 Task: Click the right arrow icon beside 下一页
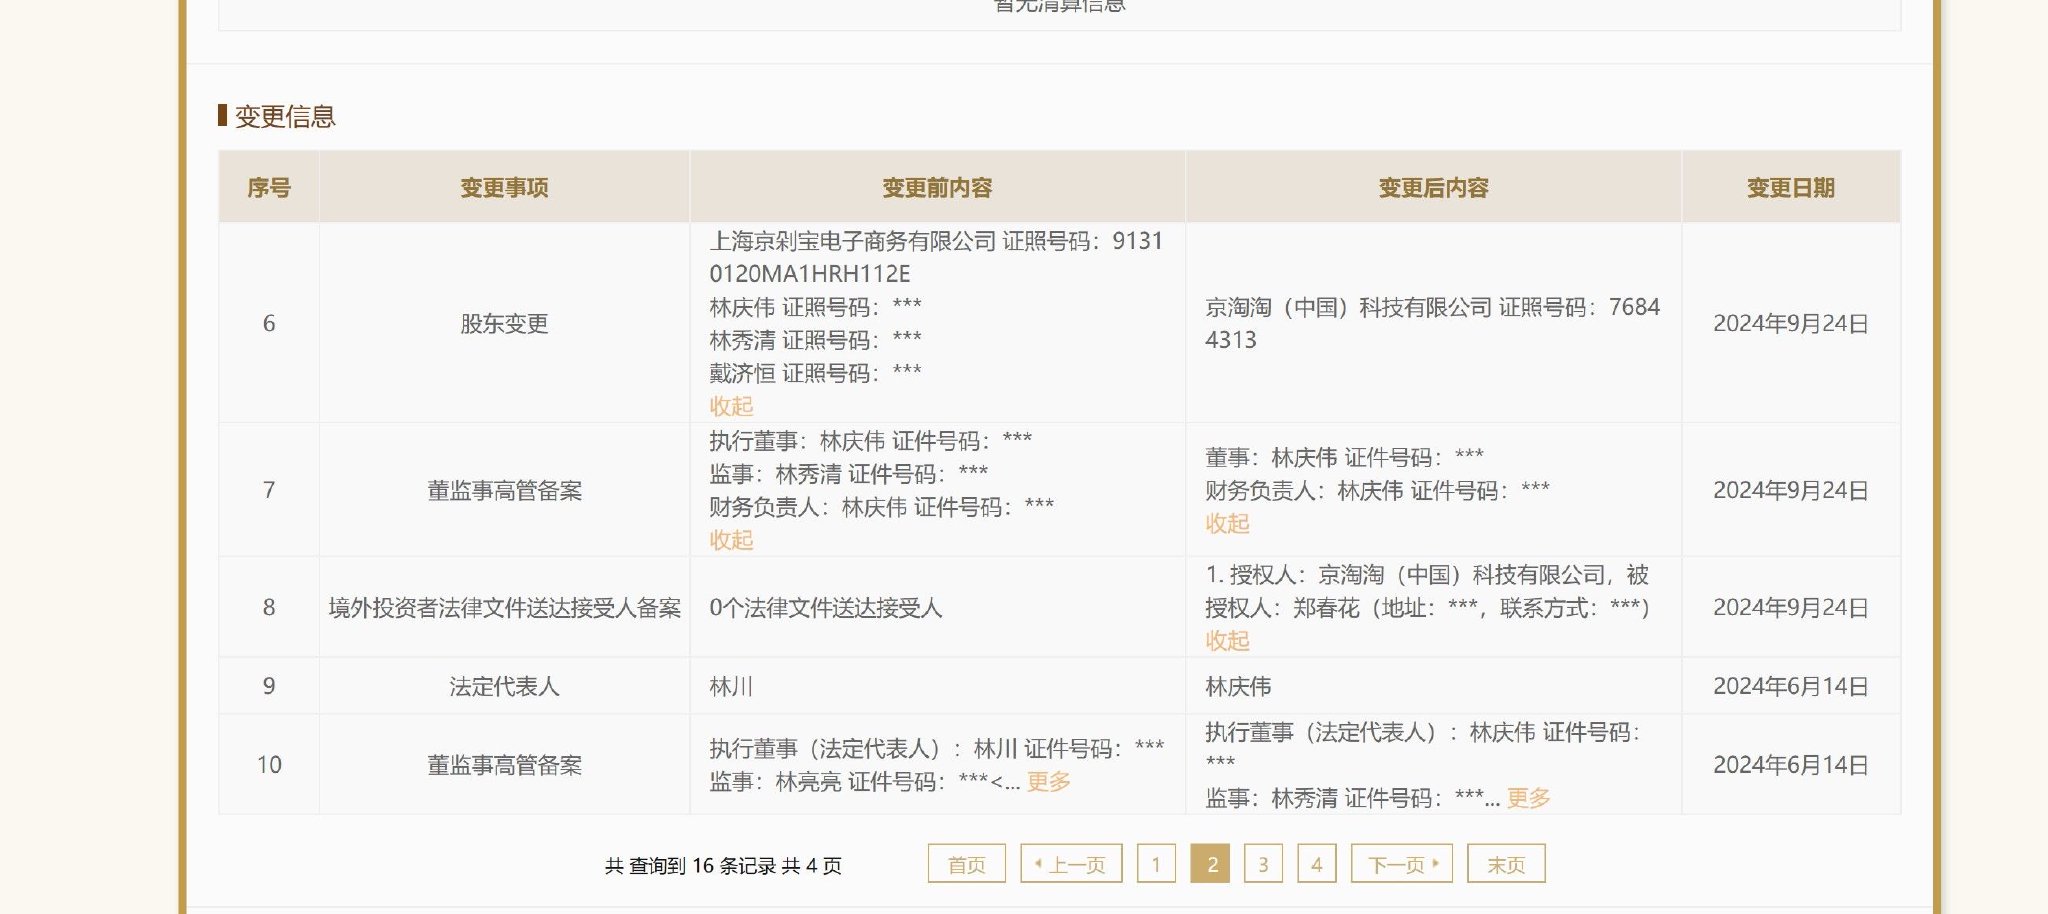coord(1437,863)
